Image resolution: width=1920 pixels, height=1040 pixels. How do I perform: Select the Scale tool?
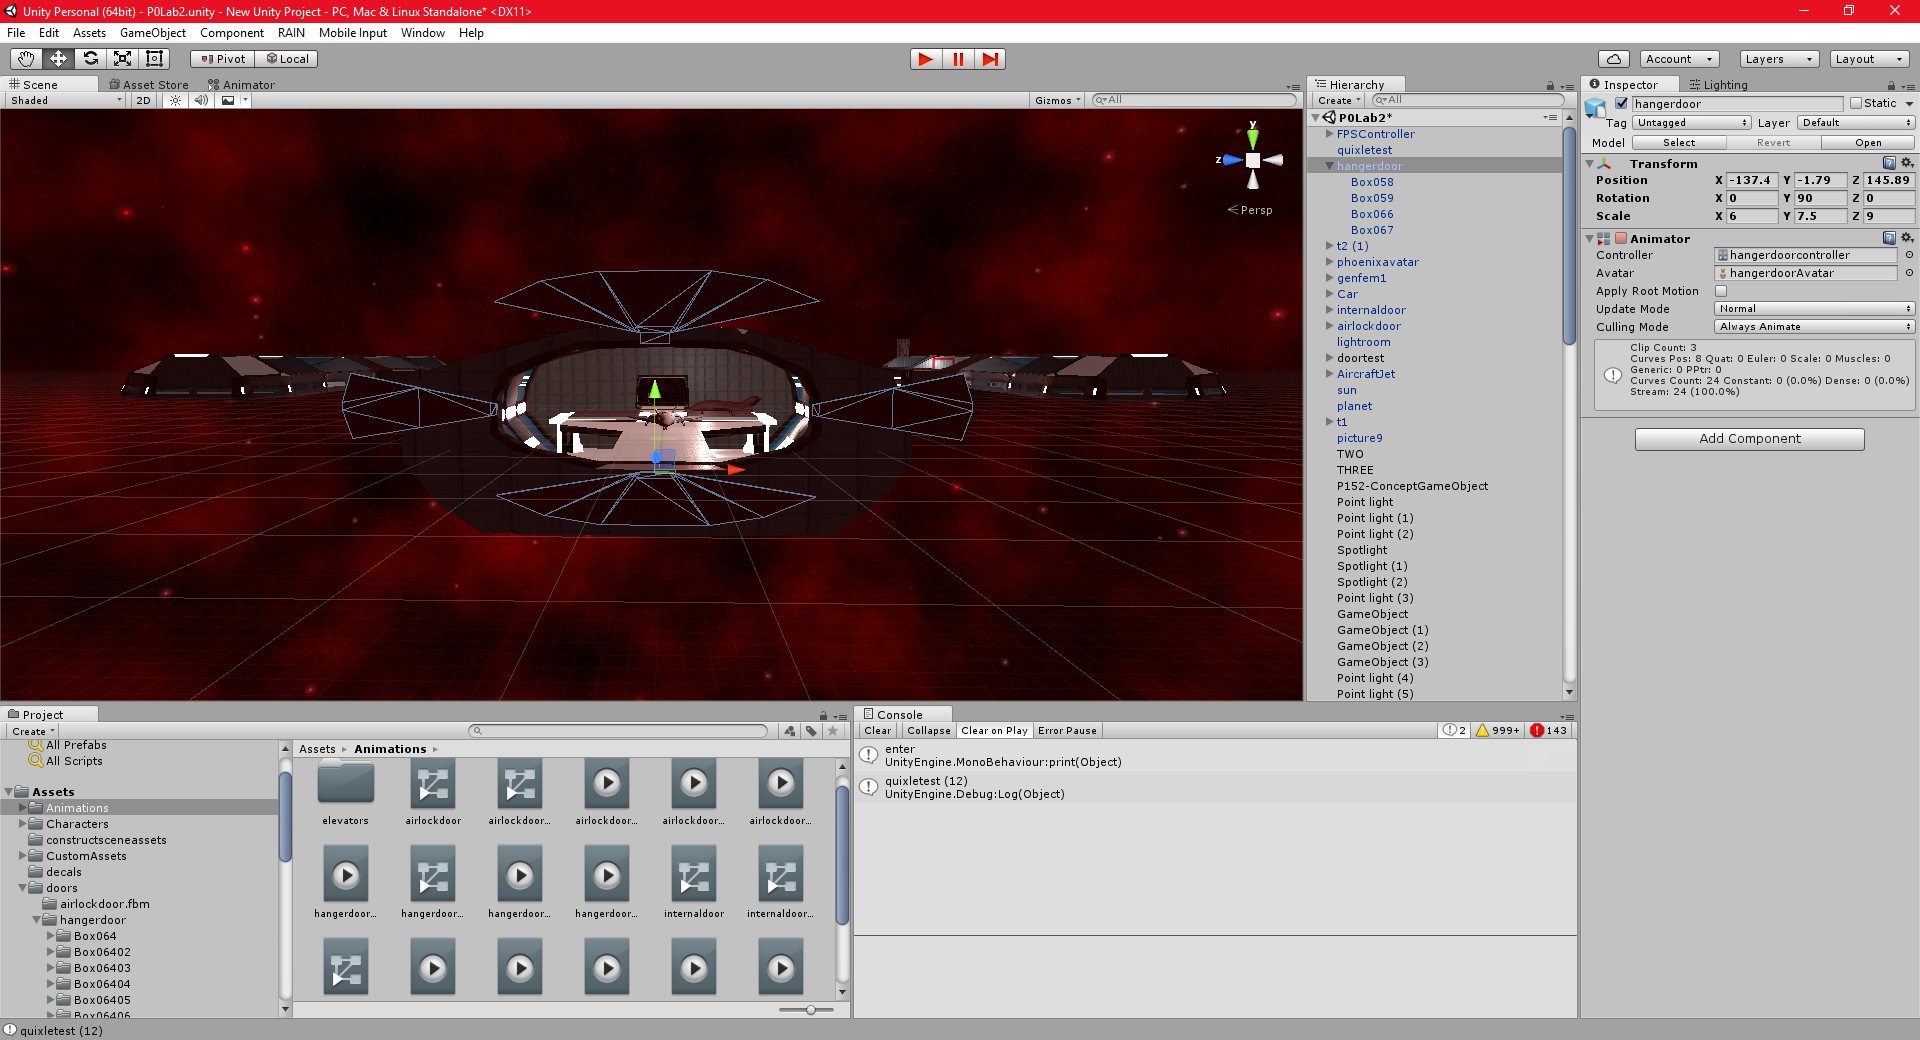122,59
